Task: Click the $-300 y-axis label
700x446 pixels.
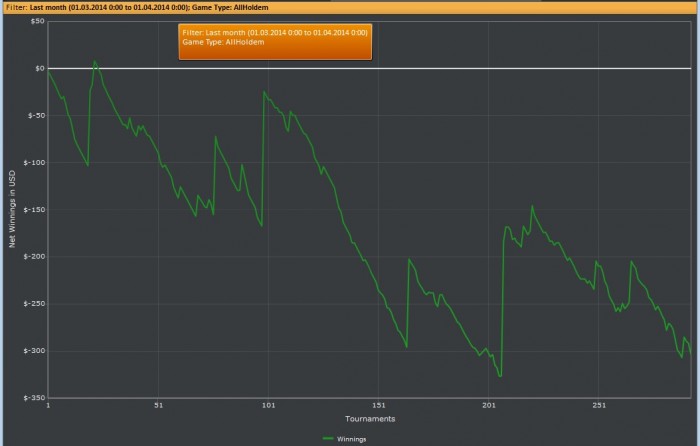Action: [34, 350]
